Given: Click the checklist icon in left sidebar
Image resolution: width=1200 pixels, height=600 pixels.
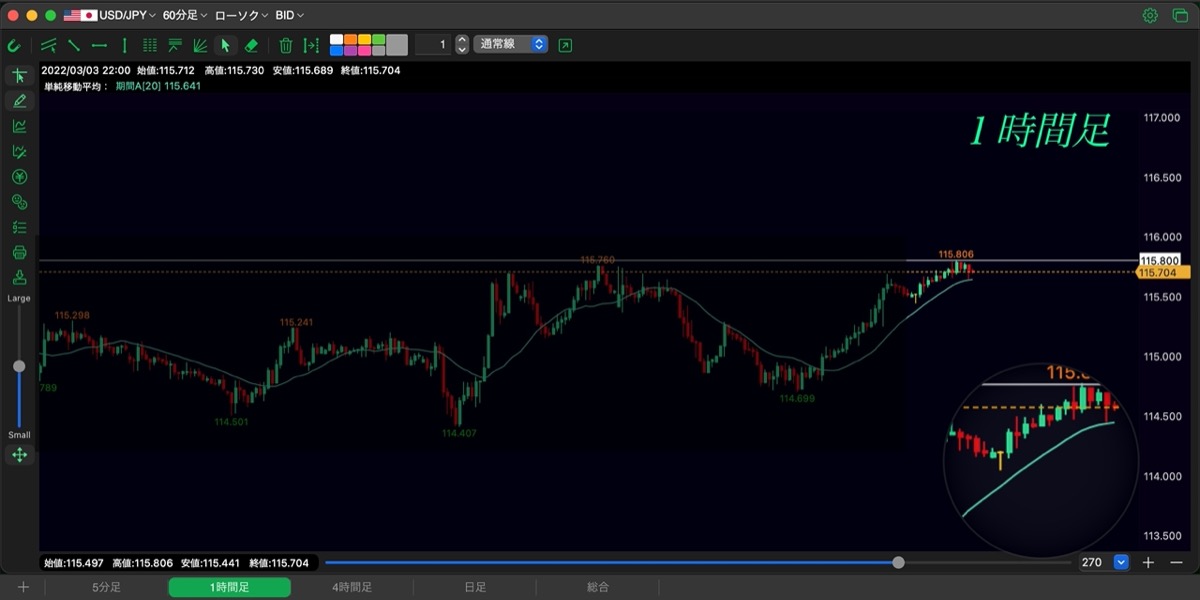Looking at the screenshot, I should pyautogui.click(x=19, y=227).
